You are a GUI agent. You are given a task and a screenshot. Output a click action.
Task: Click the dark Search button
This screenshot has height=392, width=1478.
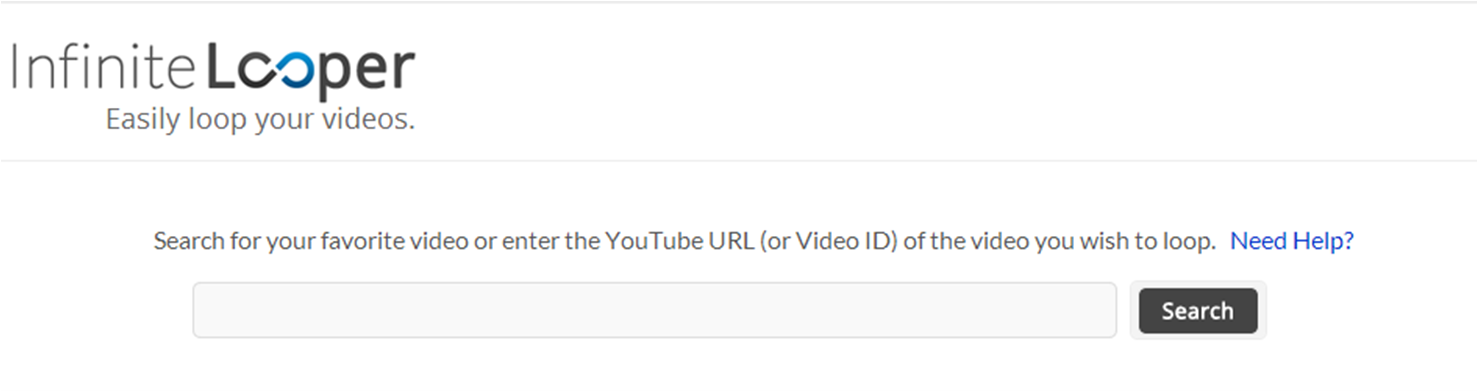coord(1198,311)
